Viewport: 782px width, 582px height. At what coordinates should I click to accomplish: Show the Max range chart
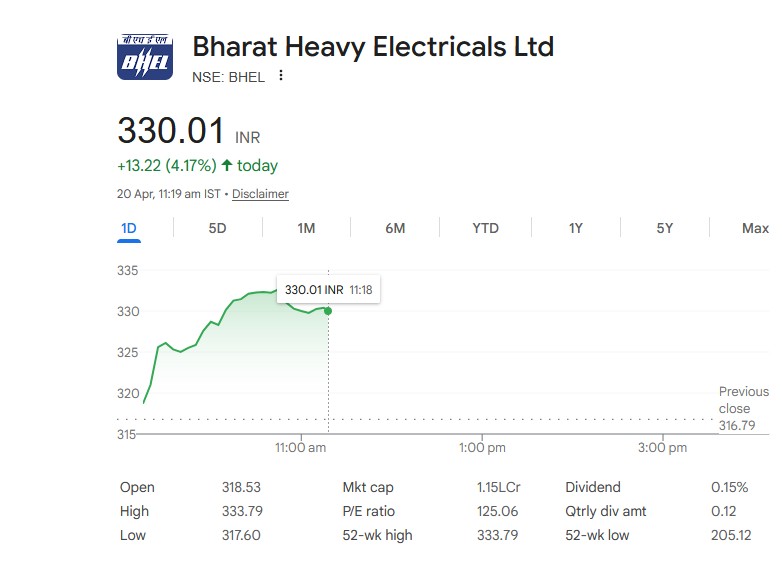pos(755,228)
